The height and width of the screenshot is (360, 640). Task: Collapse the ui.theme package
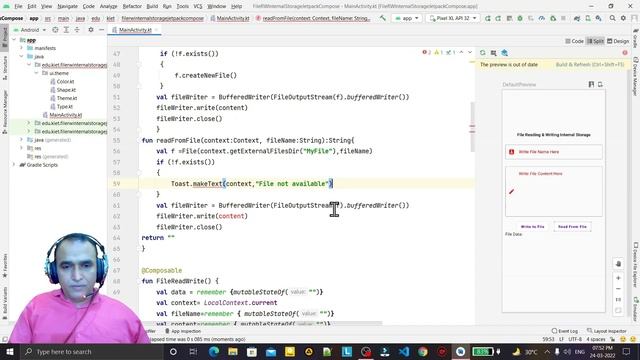(x=36, y=73)
